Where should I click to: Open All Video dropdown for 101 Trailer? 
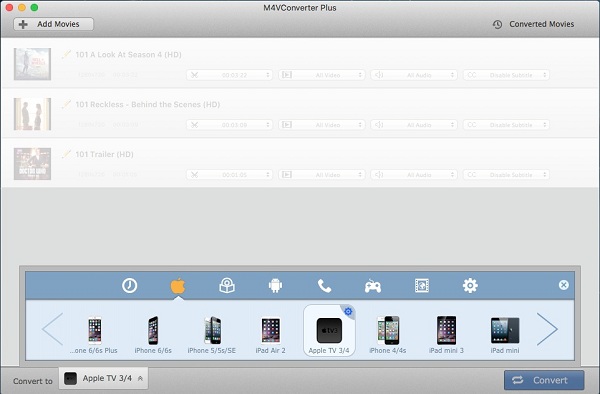point(321,174)
